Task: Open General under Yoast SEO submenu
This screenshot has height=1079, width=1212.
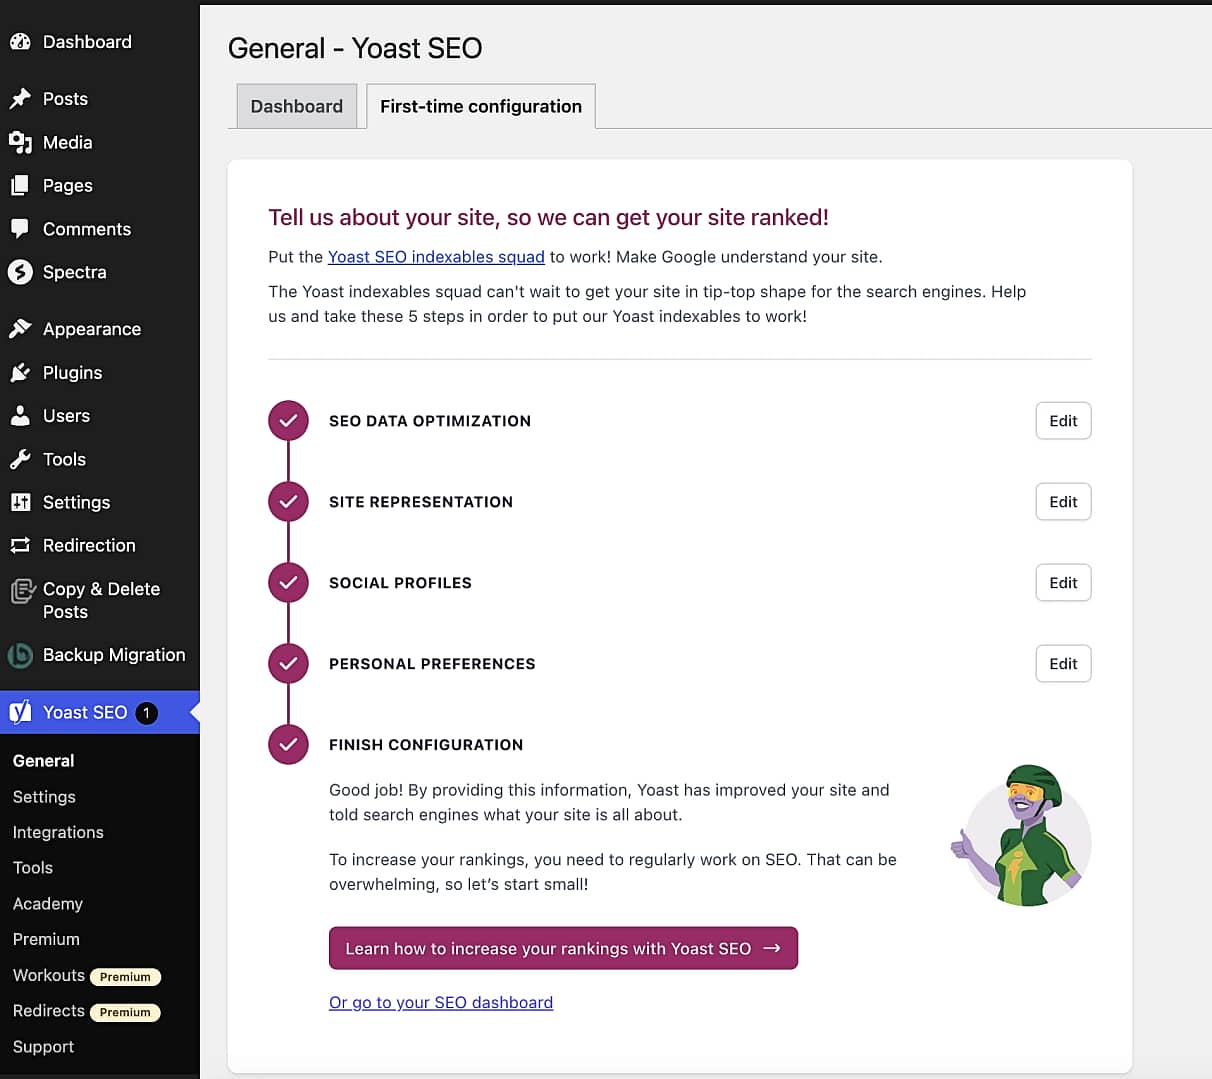Action: [x=43, y=761]
